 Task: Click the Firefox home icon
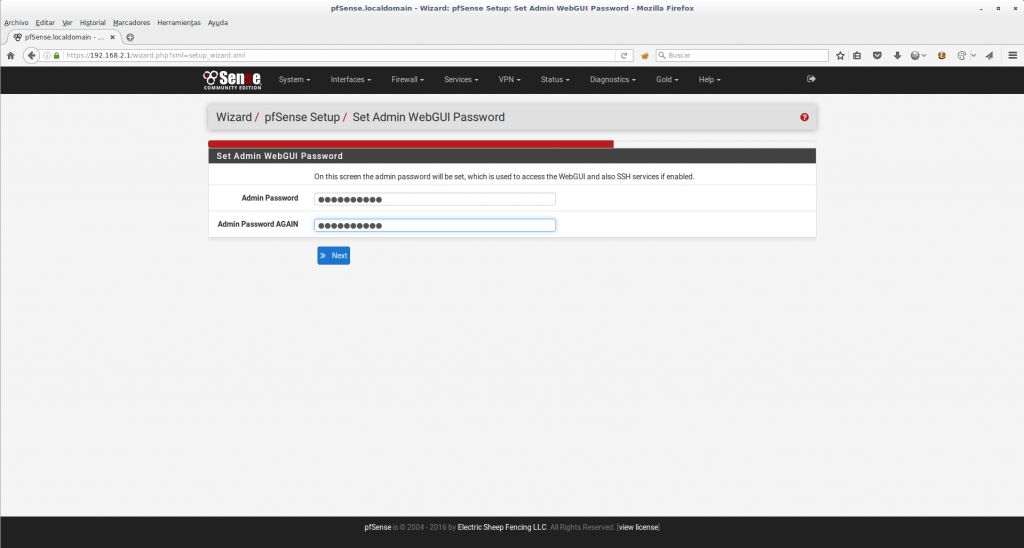point(10,55)
